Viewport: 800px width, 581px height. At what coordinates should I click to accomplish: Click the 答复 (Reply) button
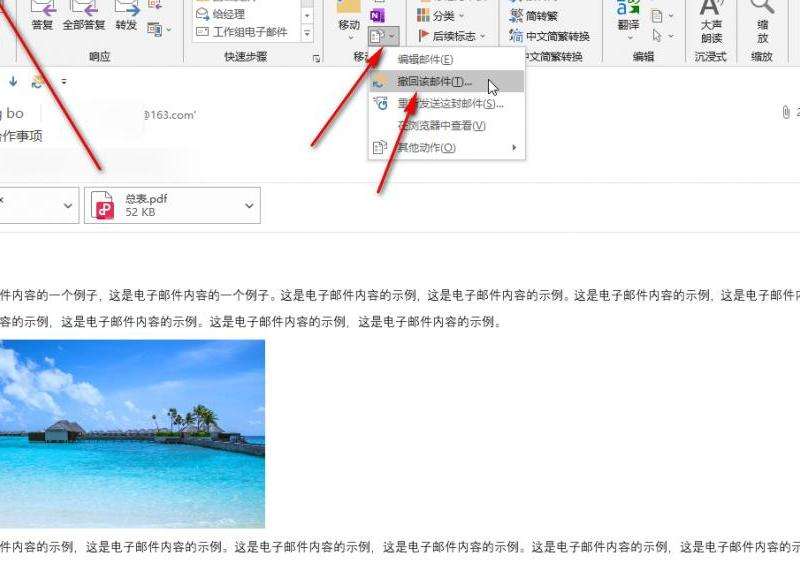click(x=42, y=15)
